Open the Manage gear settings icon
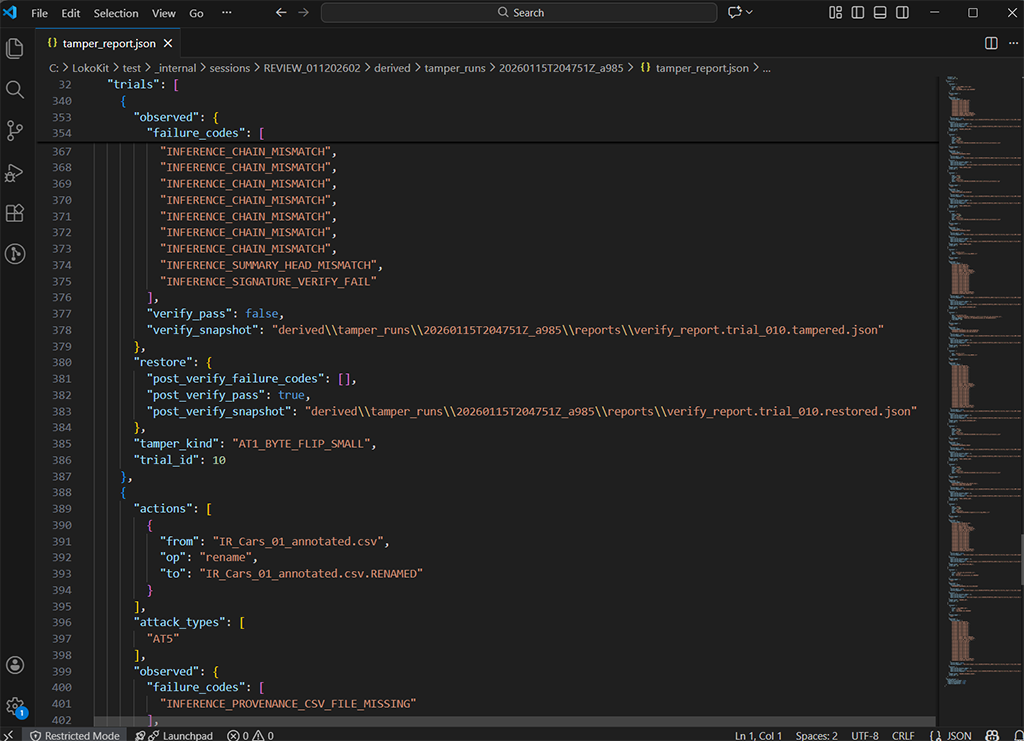This screenshot has width=1024, height=741. [15, 706]
